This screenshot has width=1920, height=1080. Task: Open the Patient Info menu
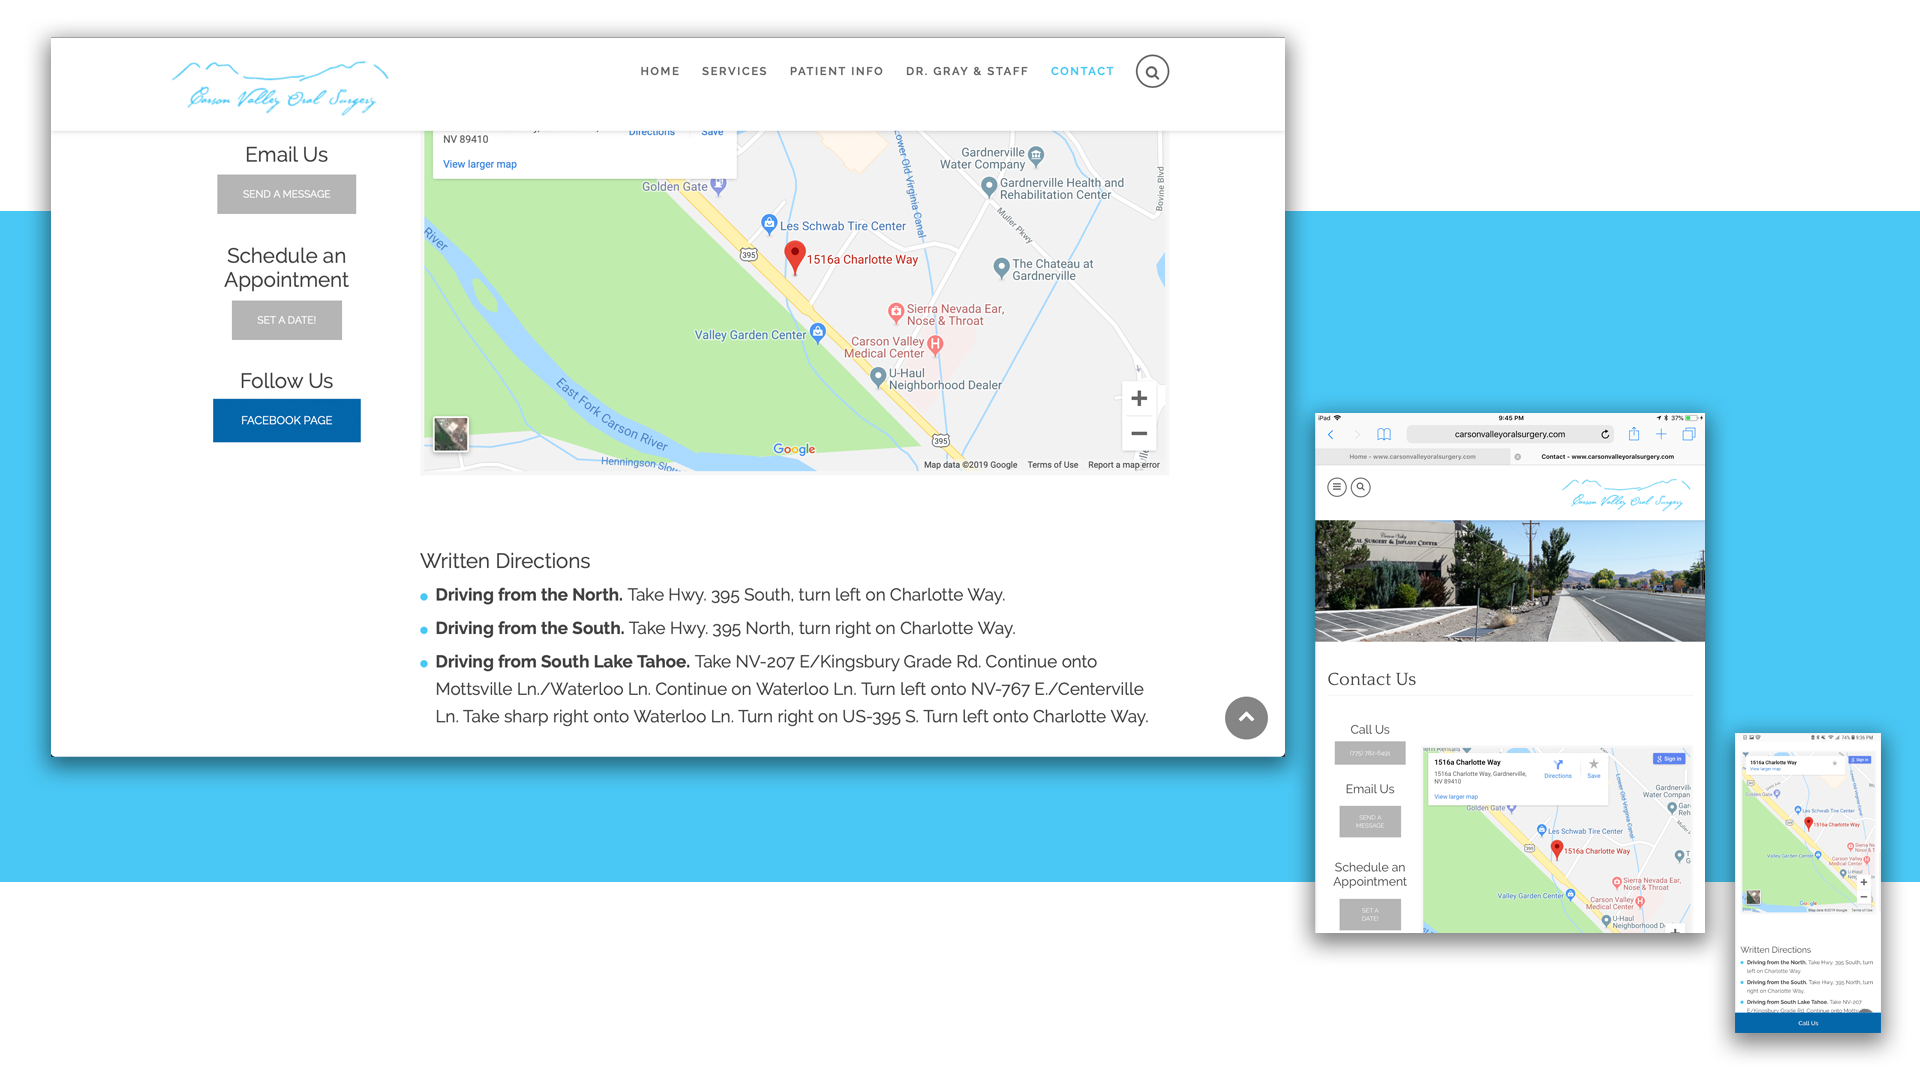coord(836,72)
